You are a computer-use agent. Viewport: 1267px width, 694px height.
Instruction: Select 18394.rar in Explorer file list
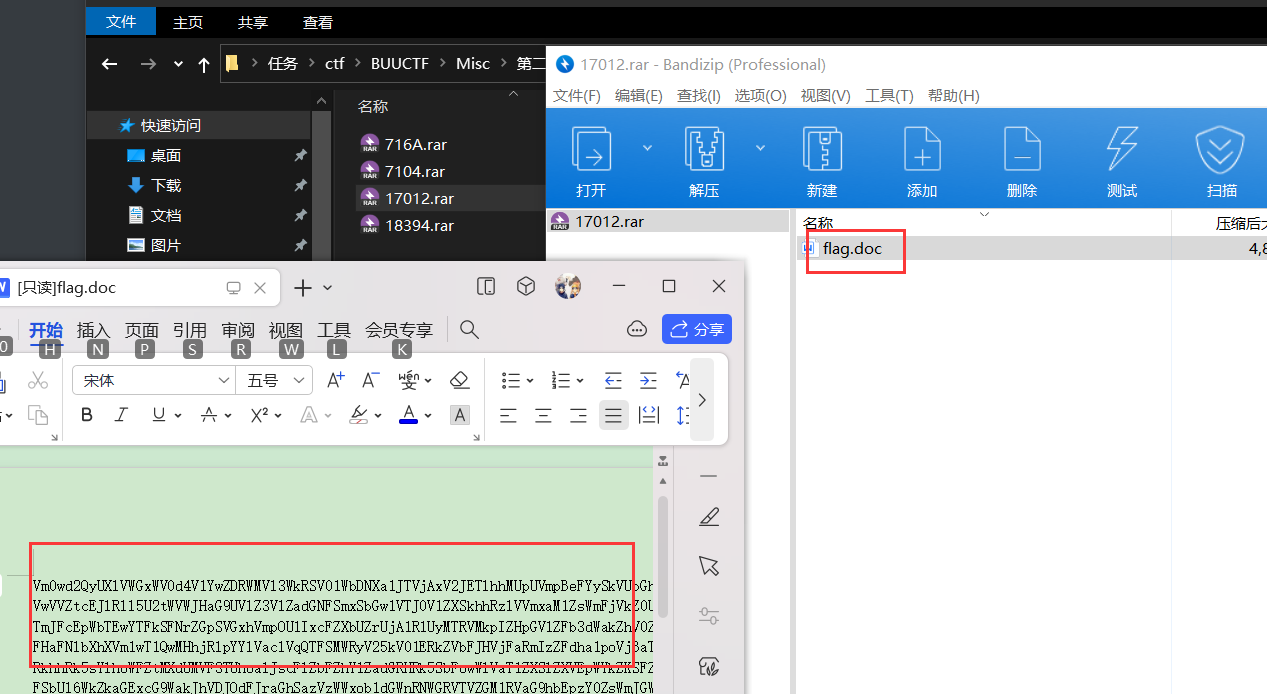420,225
